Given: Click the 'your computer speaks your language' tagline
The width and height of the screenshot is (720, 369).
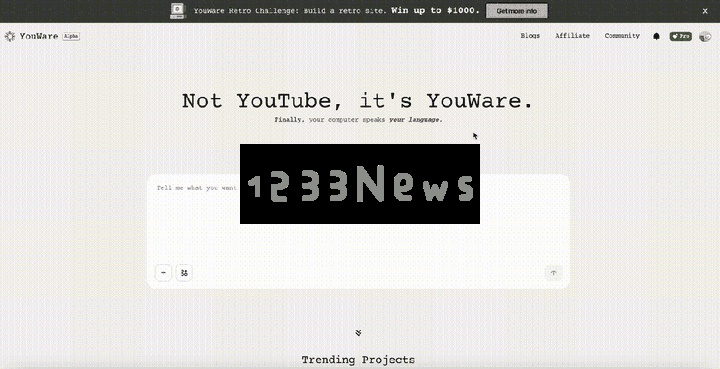Looking at the screenshot, I should pyautogui.click(x=375, y=120).
